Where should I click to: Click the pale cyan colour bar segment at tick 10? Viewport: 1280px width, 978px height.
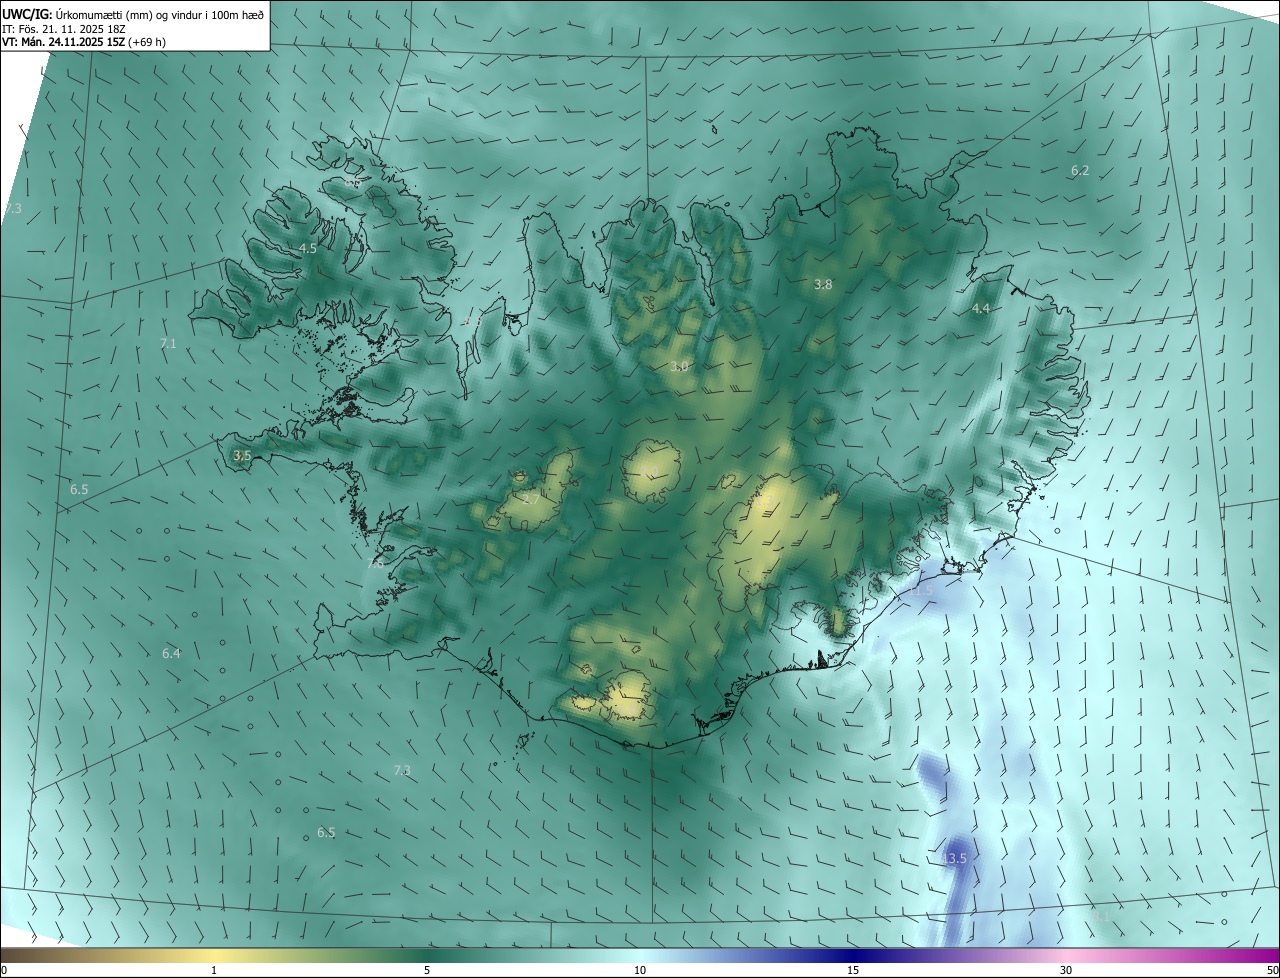point(640,954)
